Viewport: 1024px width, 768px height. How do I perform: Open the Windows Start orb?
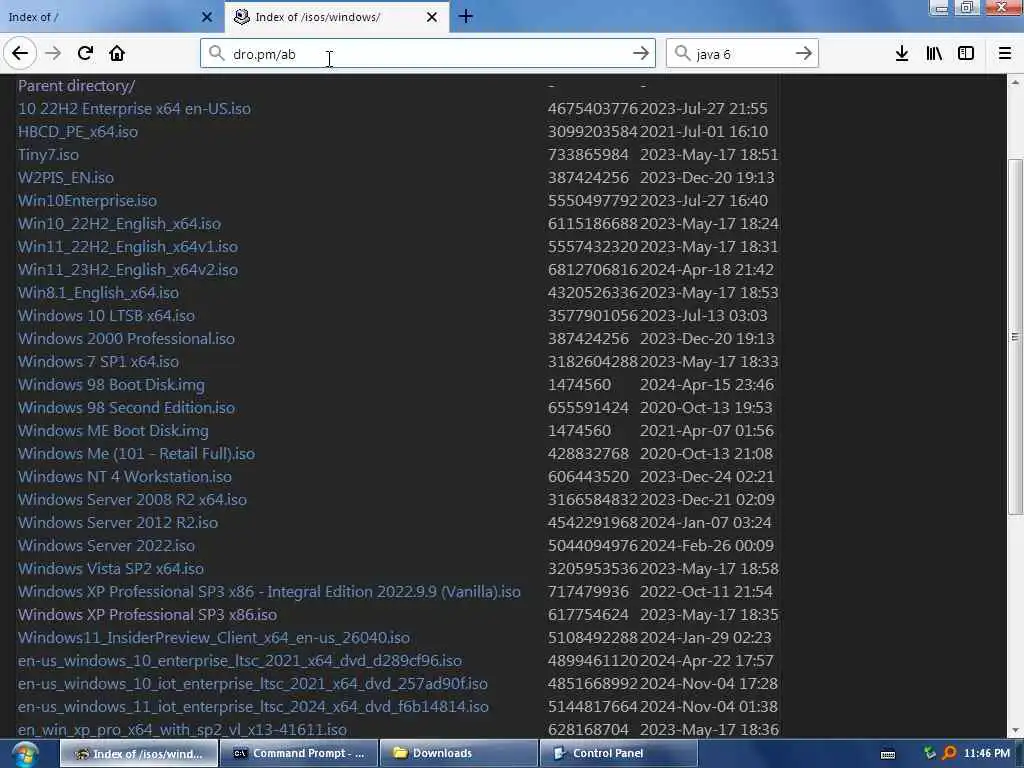click(x=25, y=754)
